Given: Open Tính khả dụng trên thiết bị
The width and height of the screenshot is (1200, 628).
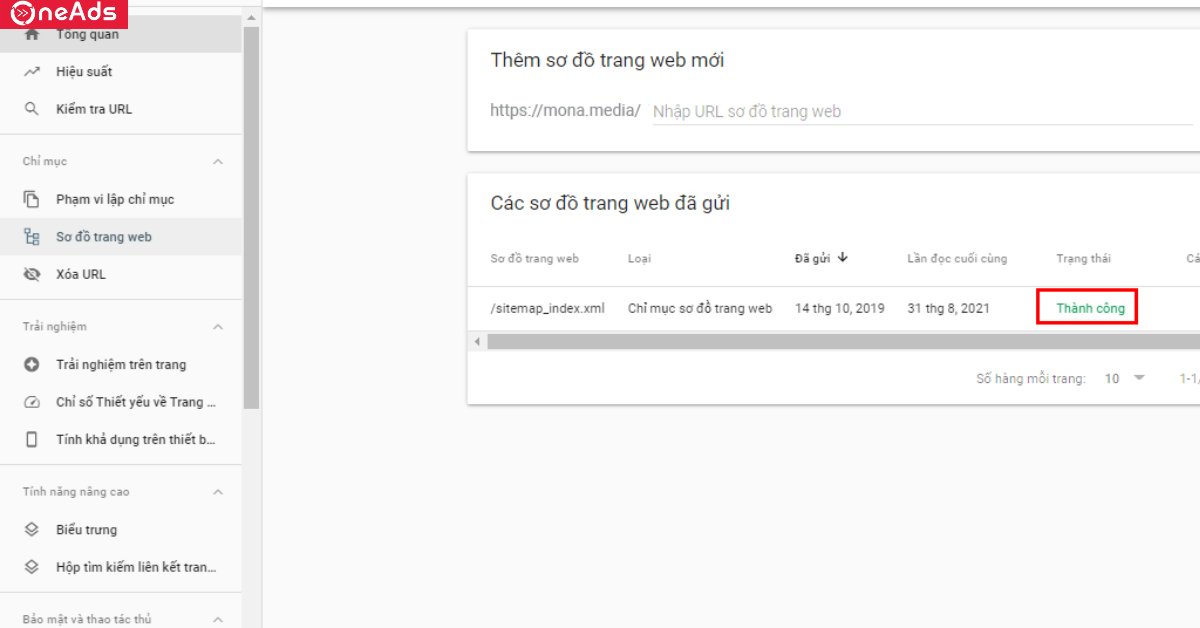Looking at the screenshot, I should (121, 439).
